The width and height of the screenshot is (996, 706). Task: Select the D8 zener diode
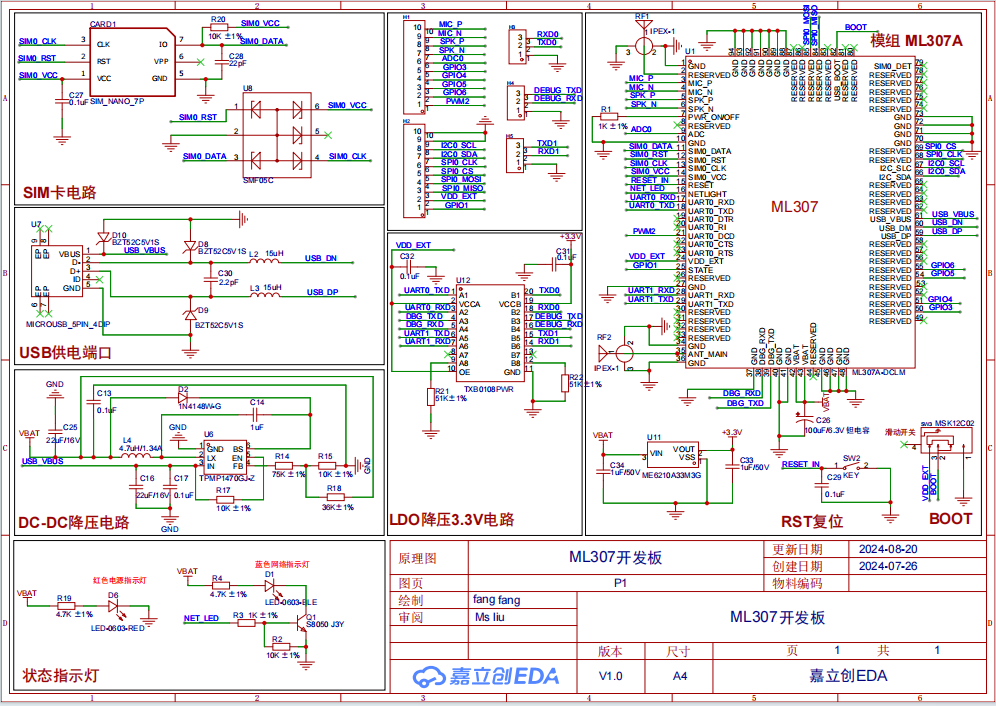pyautogui.click(x=189, y=246)
